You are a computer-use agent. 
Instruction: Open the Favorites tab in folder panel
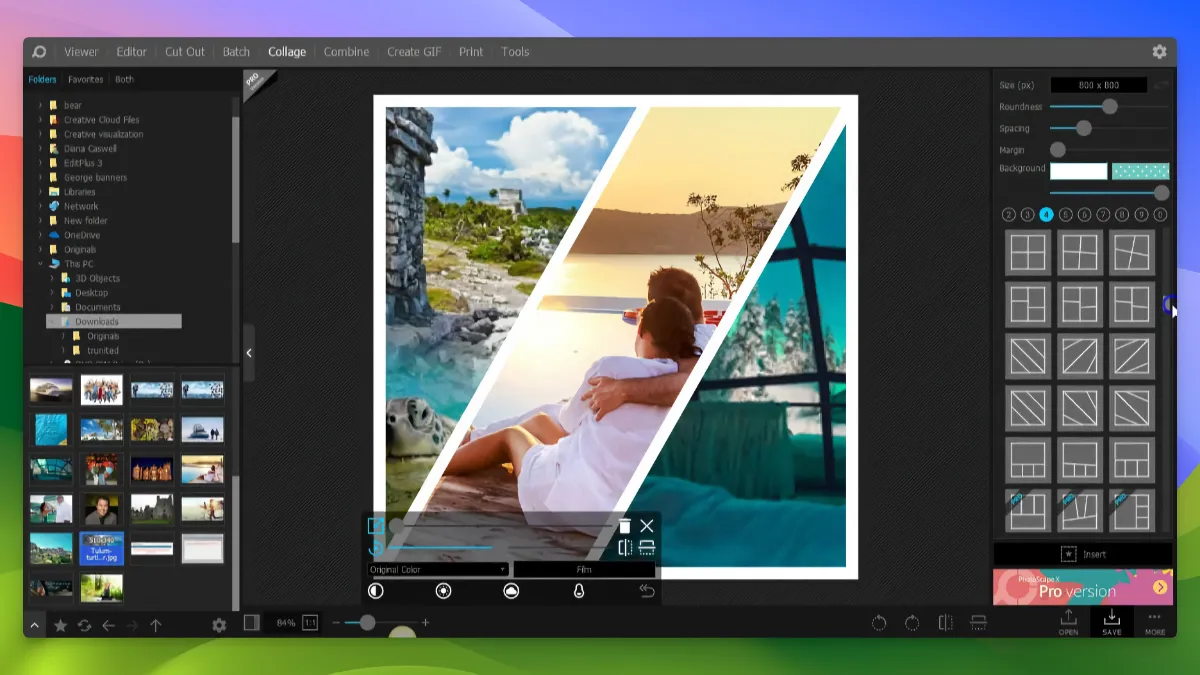85,79
